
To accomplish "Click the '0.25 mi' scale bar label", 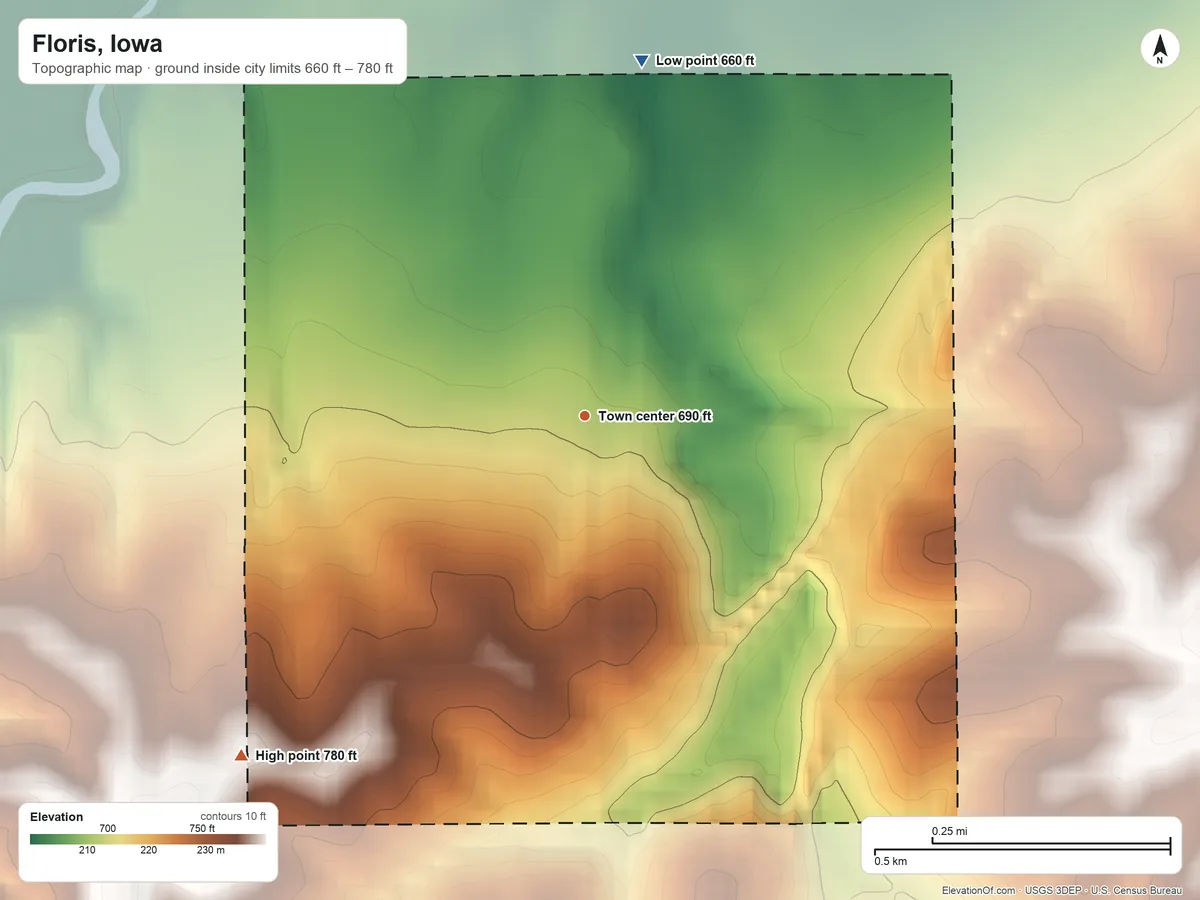I will click(x=950, y=831).
